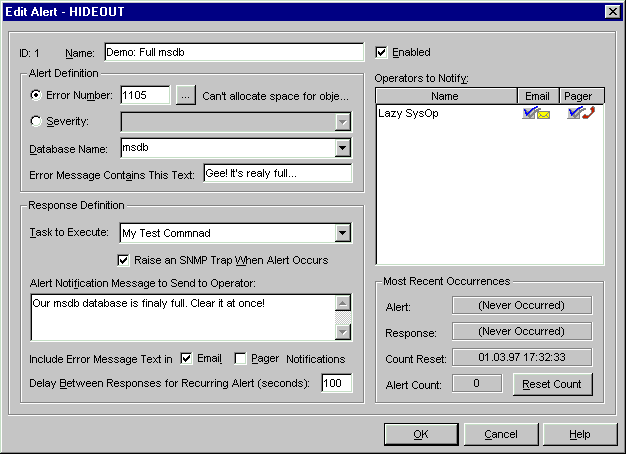
Task: Toggle the Enabled checkbox
Action: click(x=381, y=52)
